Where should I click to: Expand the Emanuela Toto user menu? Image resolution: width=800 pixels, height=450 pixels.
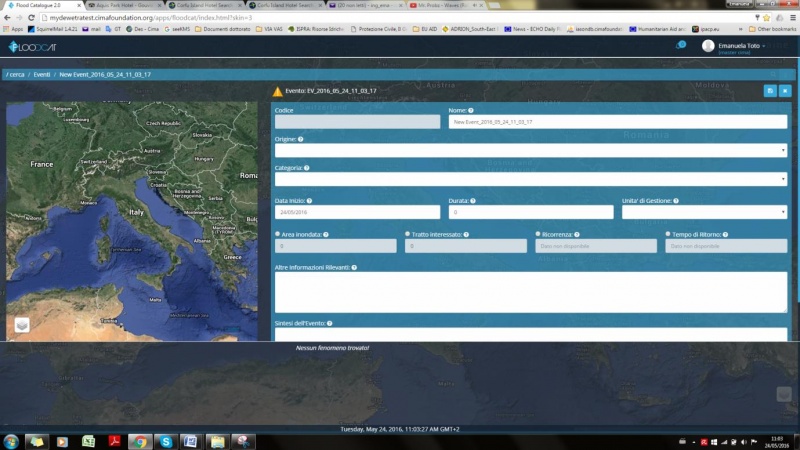(x=741, y=46)
